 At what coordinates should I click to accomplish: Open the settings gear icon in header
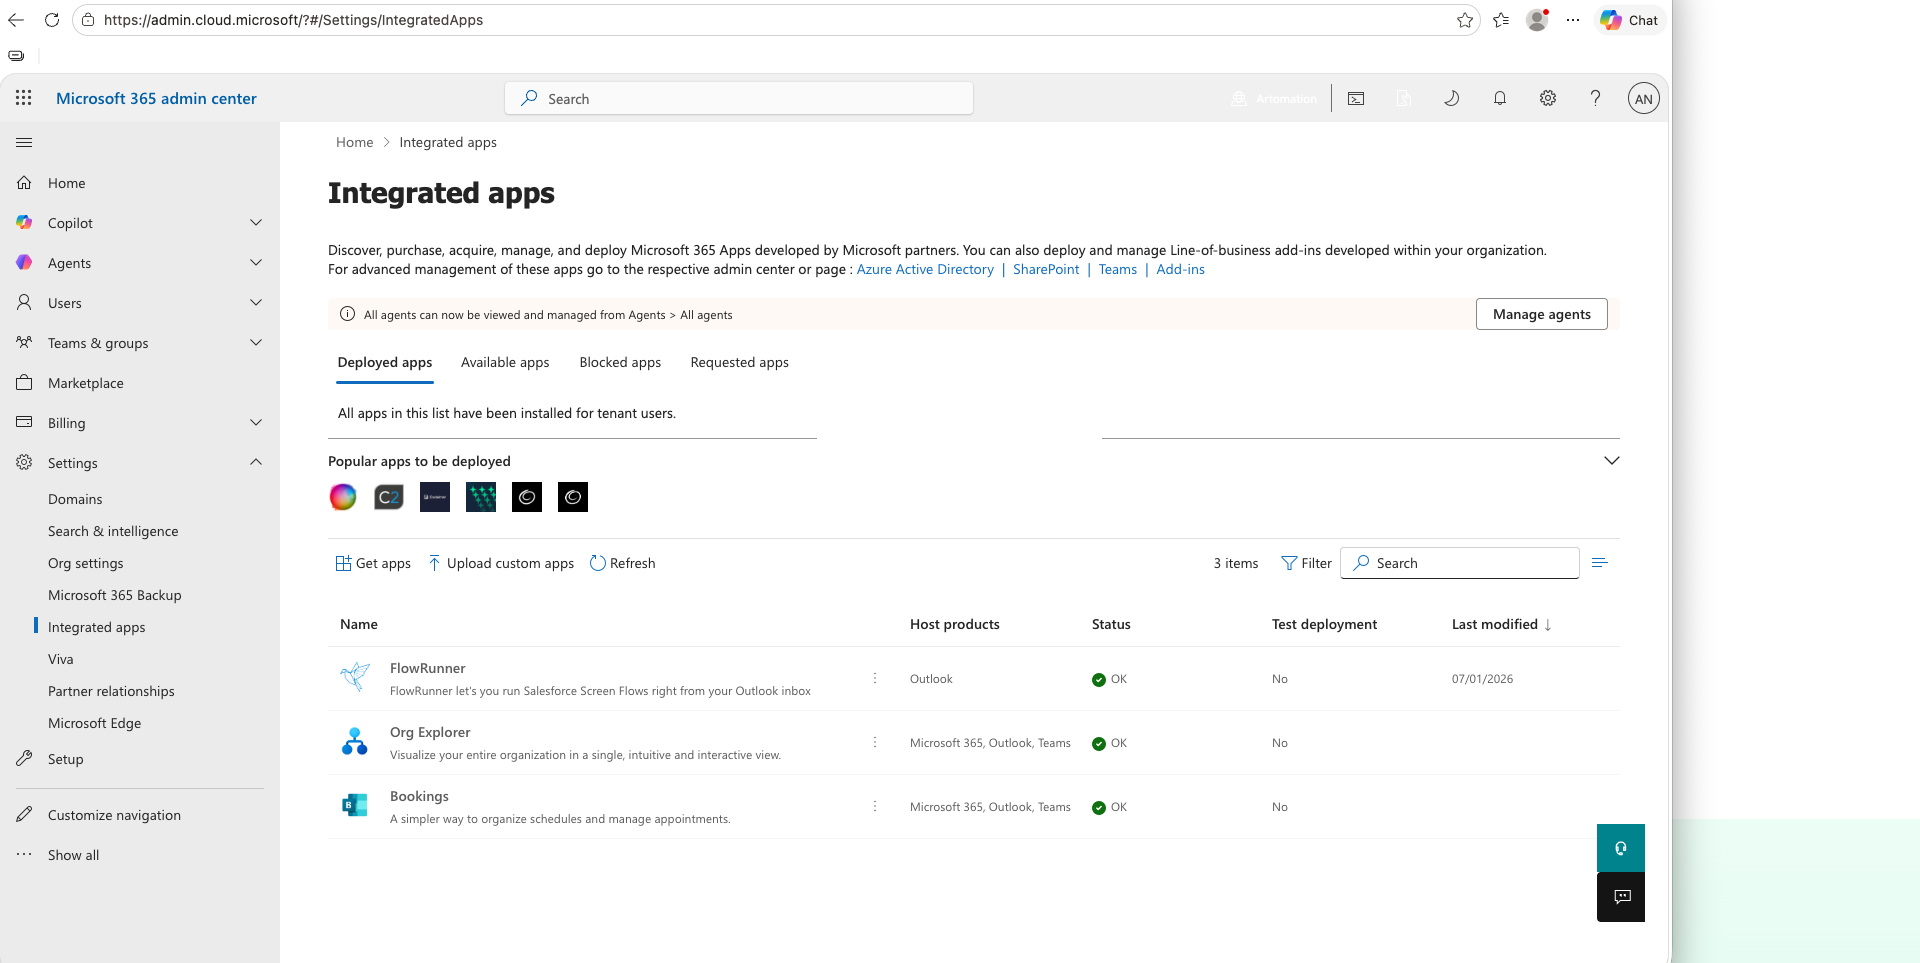[1548, 98]
